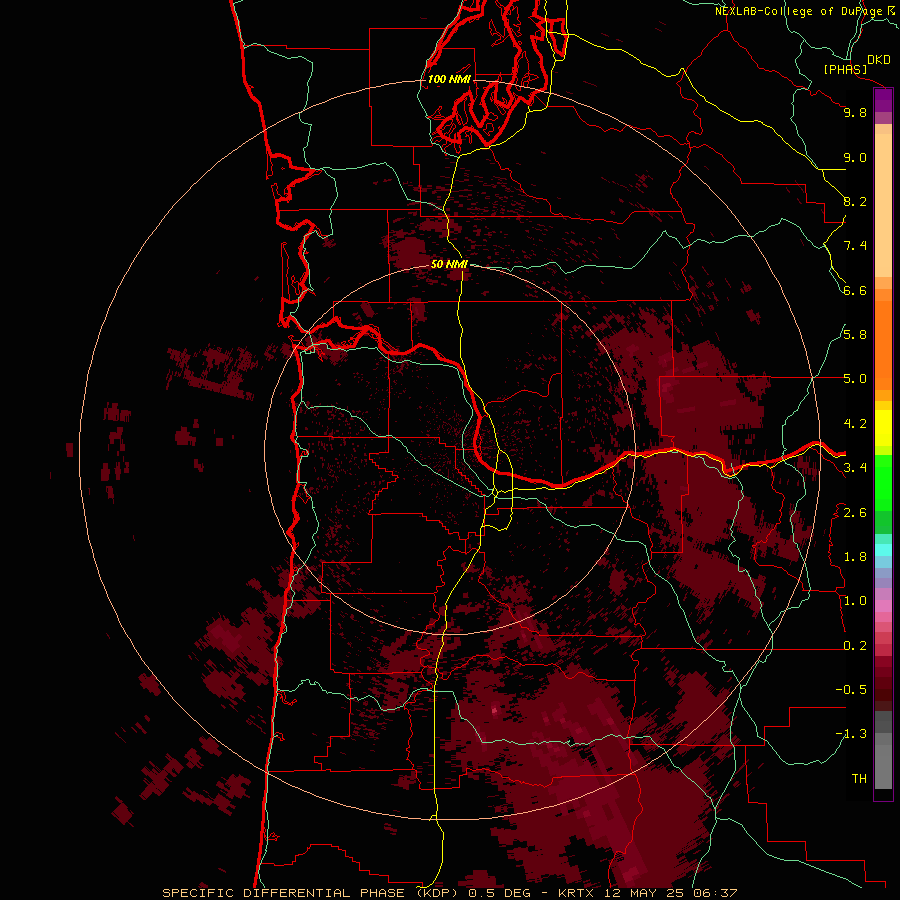The image size is (900, 900).
Task: Click the 7.4 scale value
Action: (x=855, y=246)
